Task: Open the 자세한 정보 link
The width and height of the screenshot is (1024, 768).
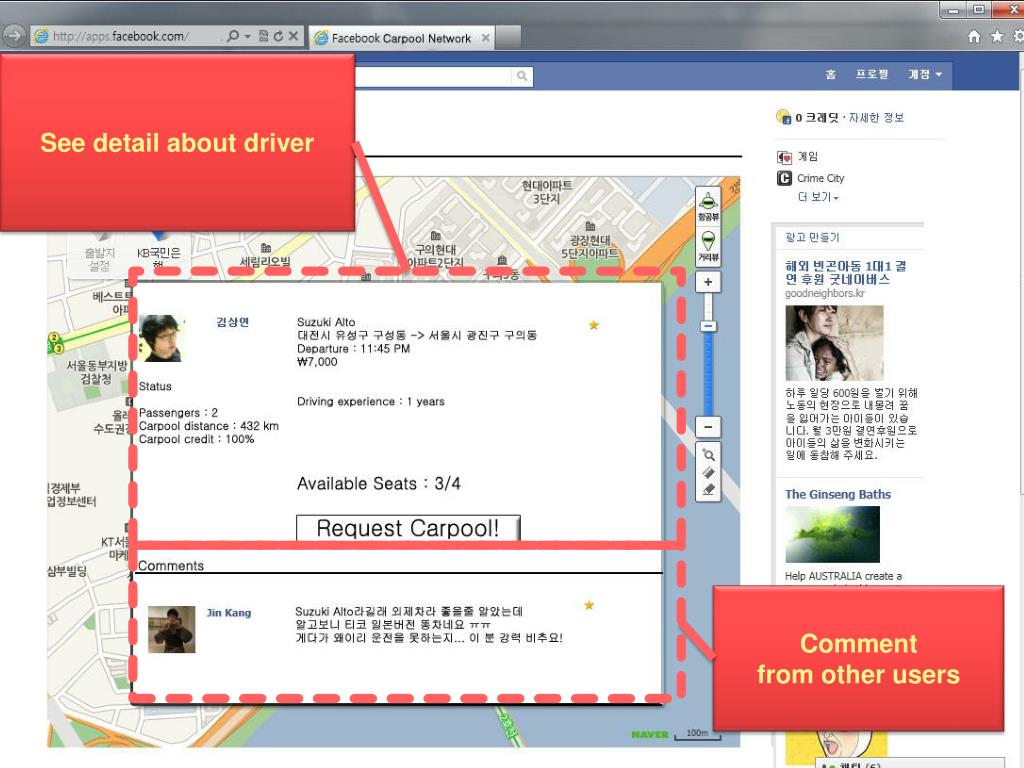Action: (x=876, y=118)
